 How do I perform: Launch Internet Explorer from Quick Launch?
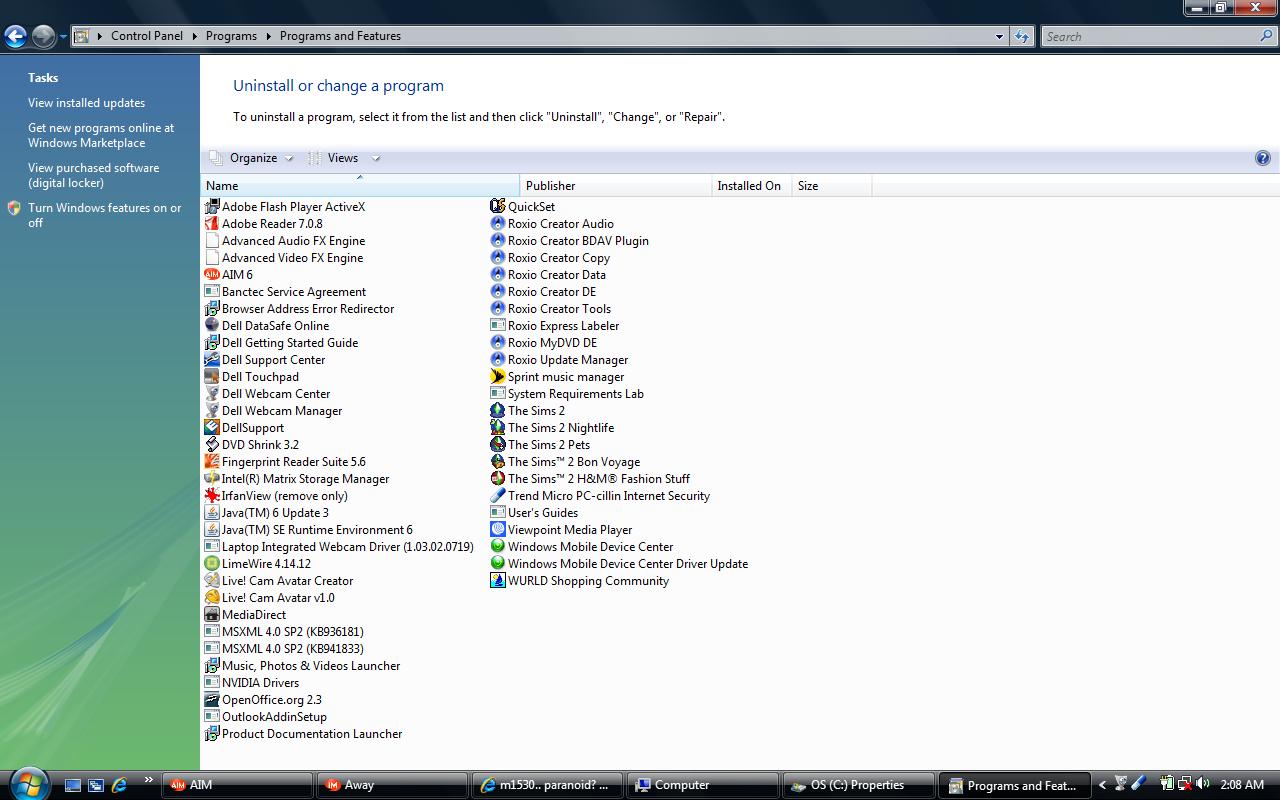(119, 785)
